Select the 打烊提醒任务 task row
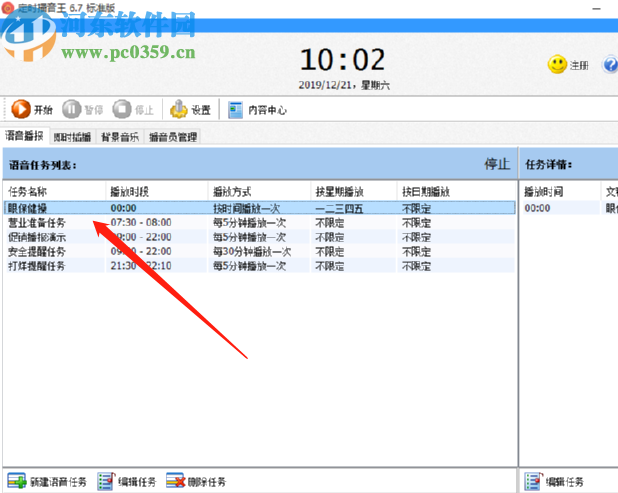The height and width of the screenshot is (493, 618). pos(260,266)
